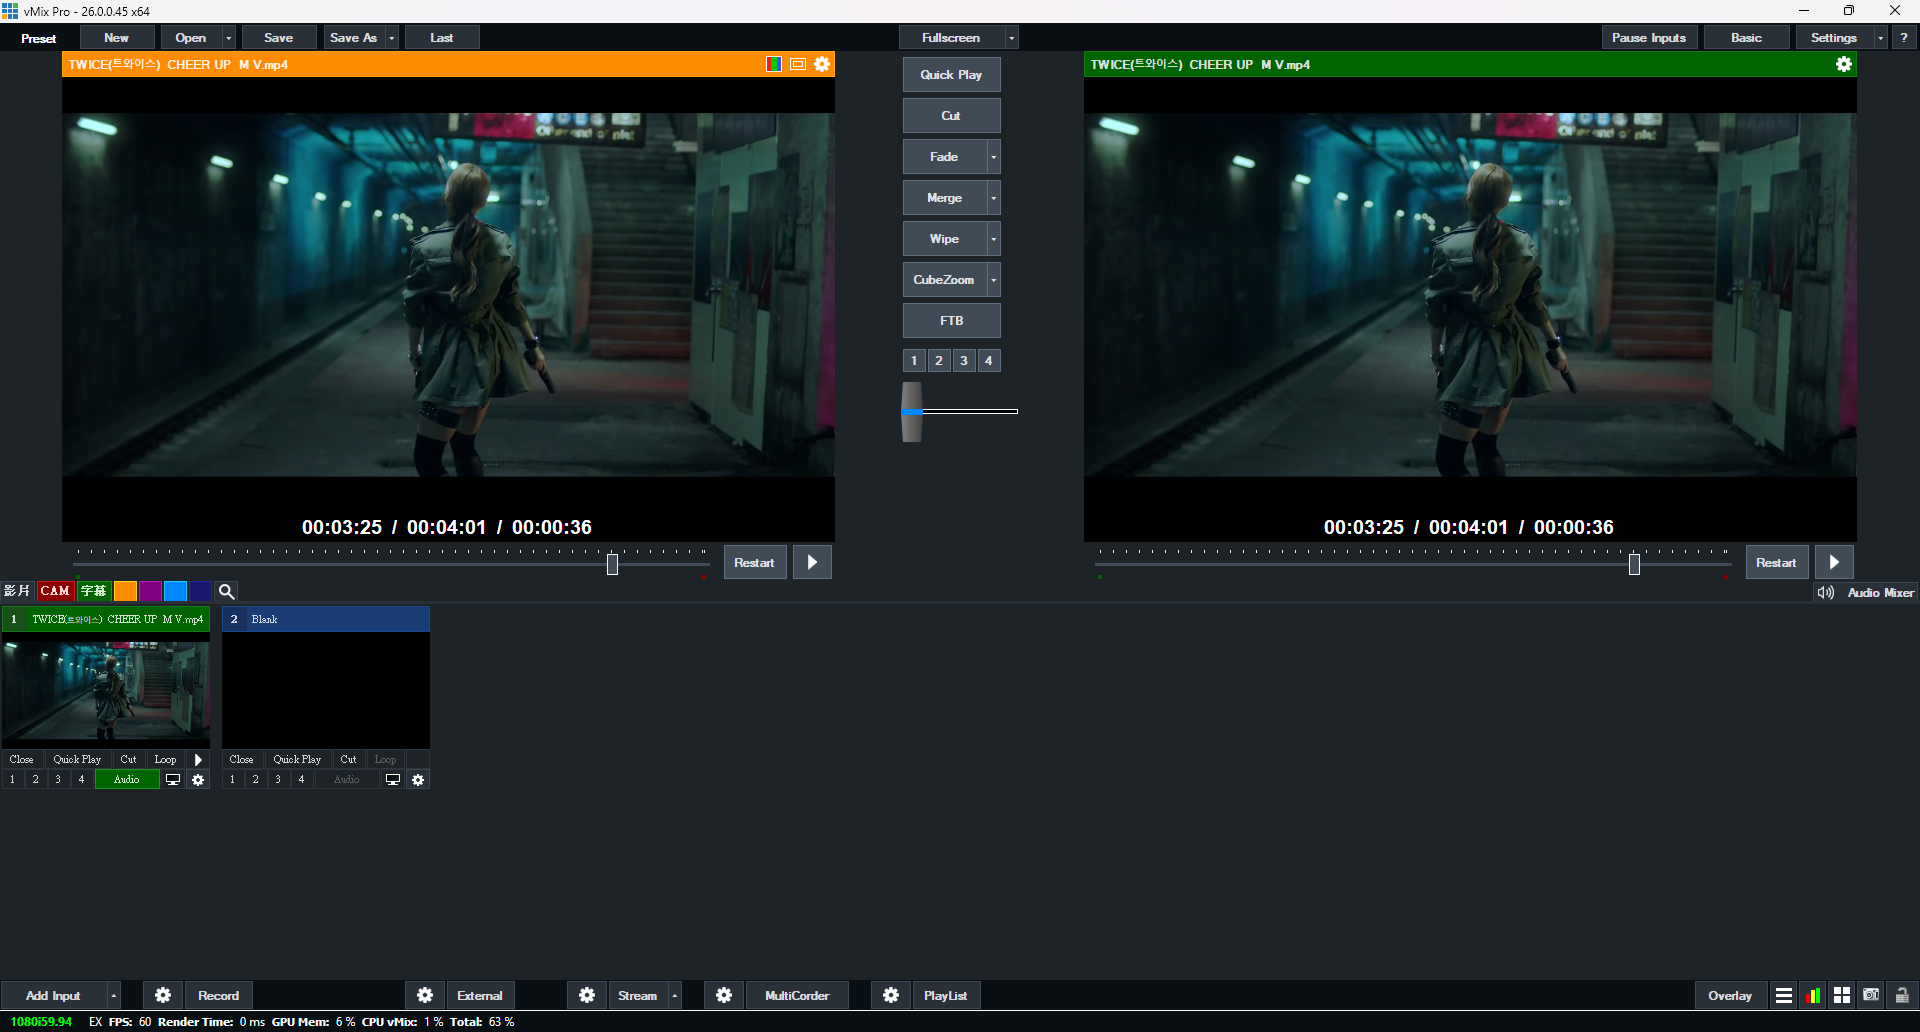Viewport: 1920px width, 1032px height.
Task: Search inputs with the magnifier icon
Action: click(227, 591)
